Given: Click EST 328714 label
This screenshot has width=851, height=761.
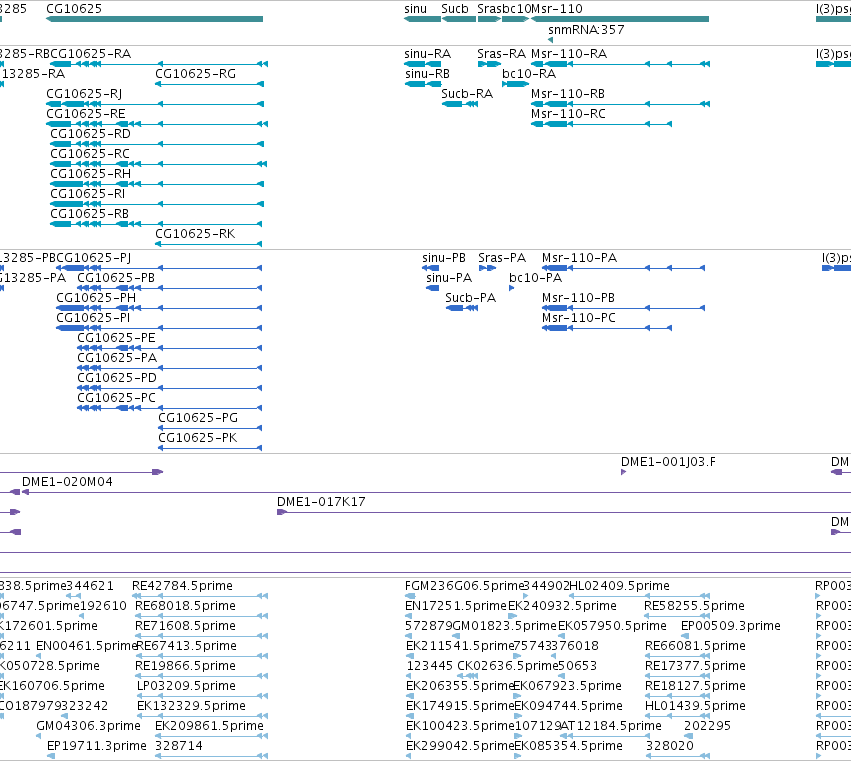Looking at the screenshot, I should click(179, 746).
